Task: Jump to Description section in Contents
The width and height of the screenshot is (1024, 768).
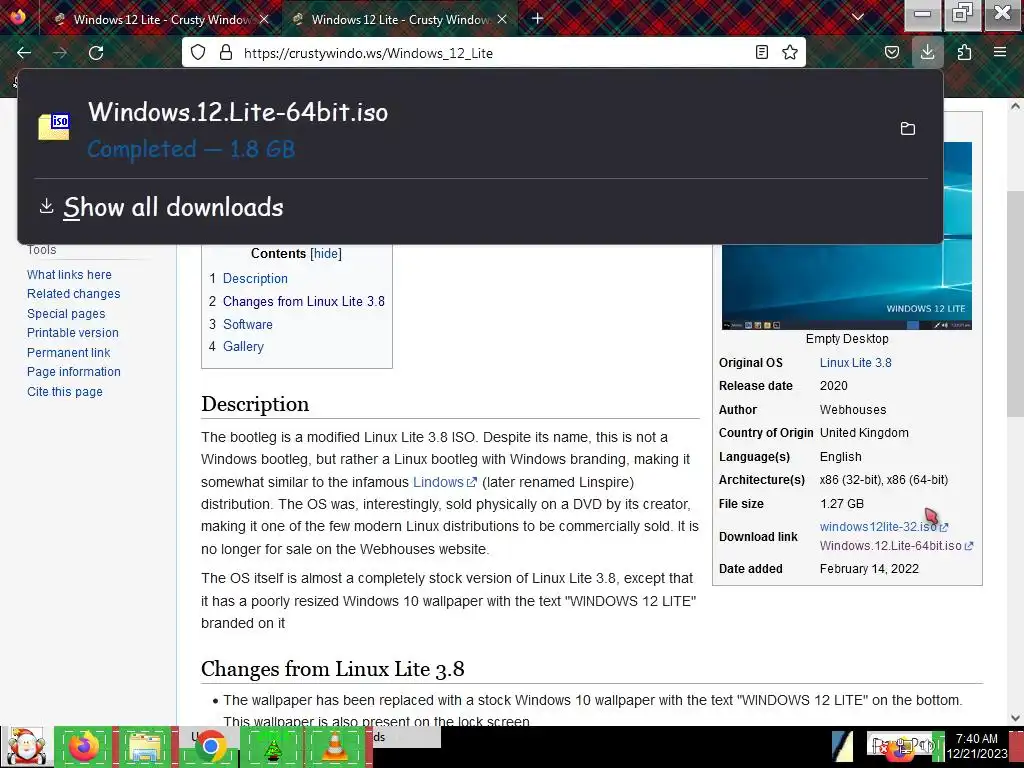Action: coord(255,278)
